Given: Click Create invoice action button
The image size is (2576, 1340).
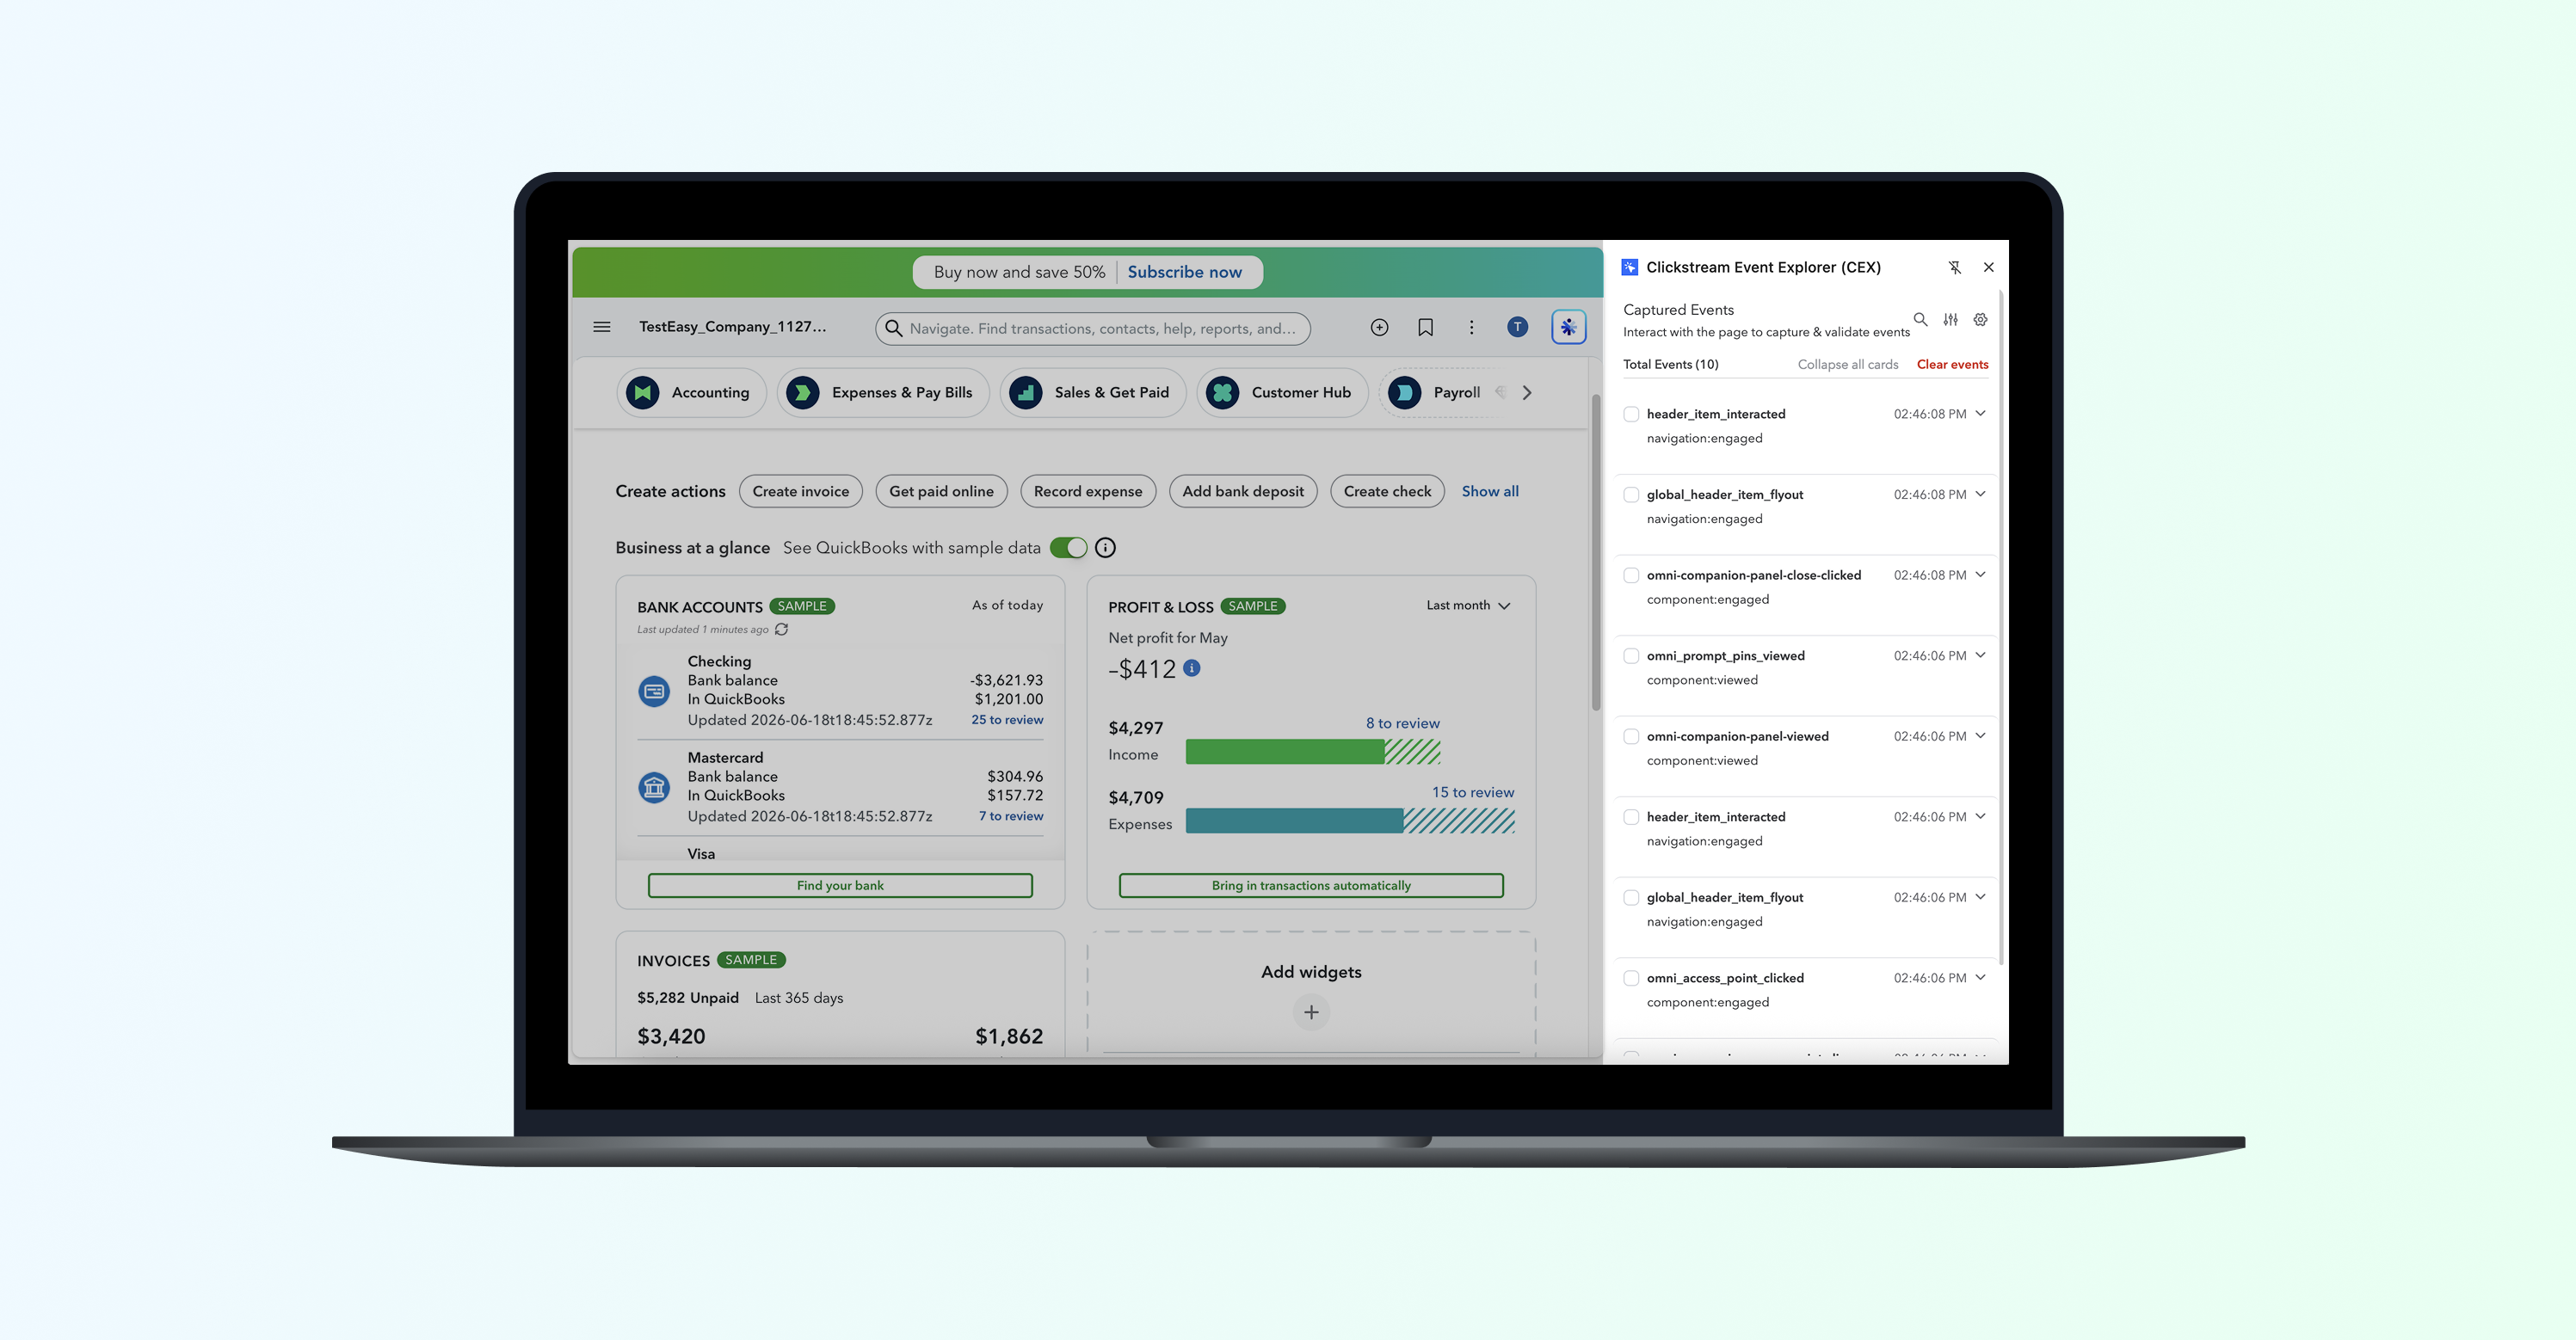Looking at the screenshot, I should 800,491.
